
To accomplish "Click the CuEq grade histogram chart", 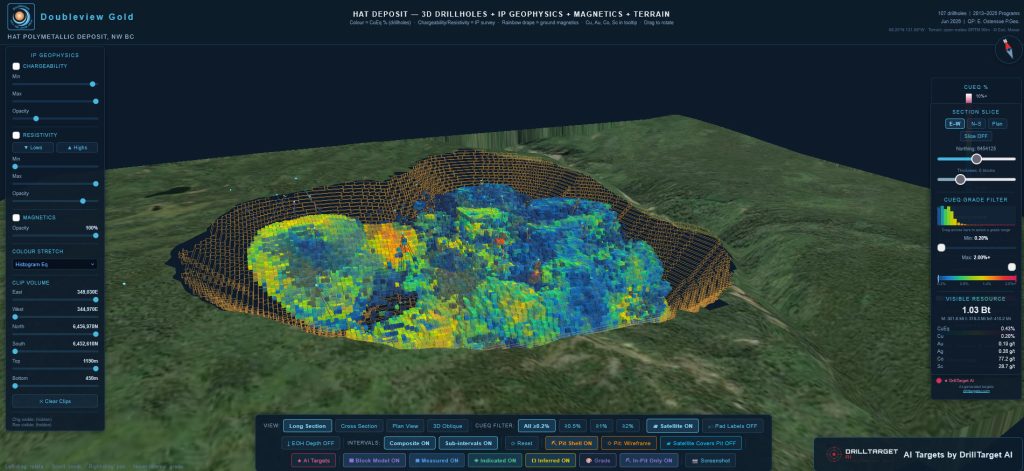I will coord(976,216).
